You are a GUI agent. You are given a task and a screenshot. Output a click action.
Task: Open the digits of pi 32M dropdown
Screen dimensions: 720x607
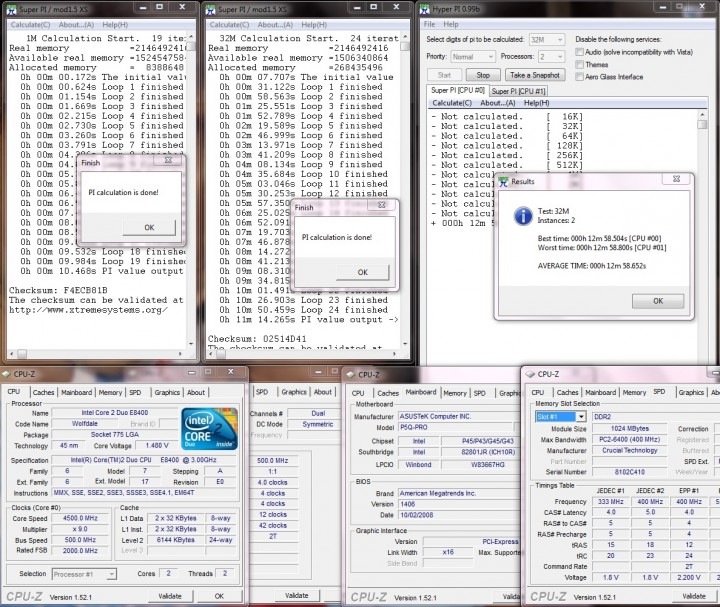point(547,40)
